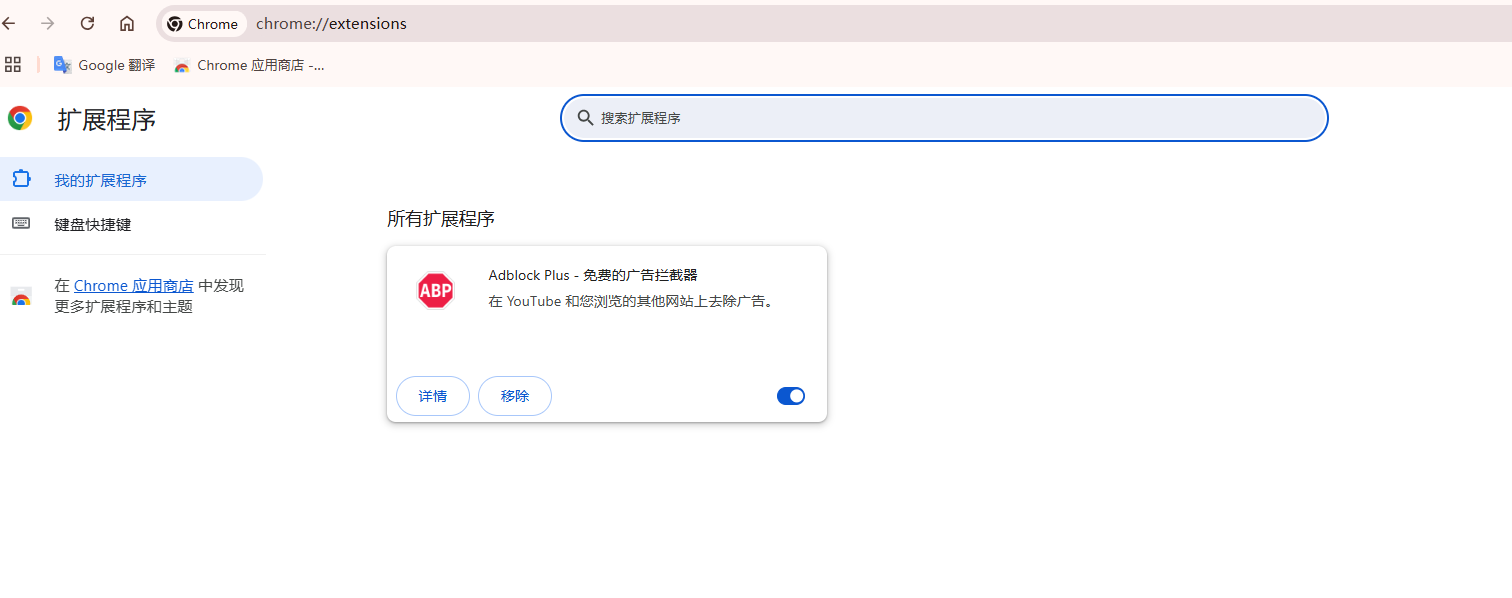The image size is (1512, 598).
Task: Click the keyboard icon beside 键盘快捷键
Action: (21, 223)
